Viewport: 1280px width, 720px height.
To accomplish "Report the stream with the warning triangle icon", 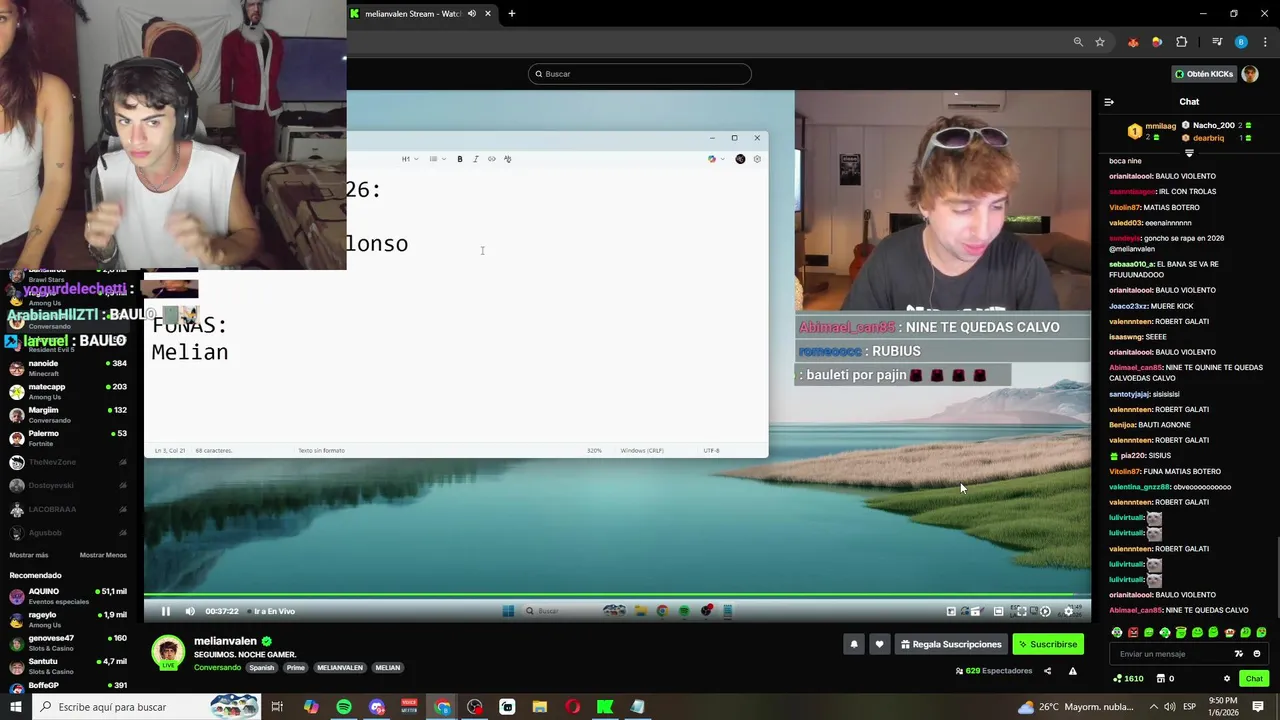I will pos(1073,671).
